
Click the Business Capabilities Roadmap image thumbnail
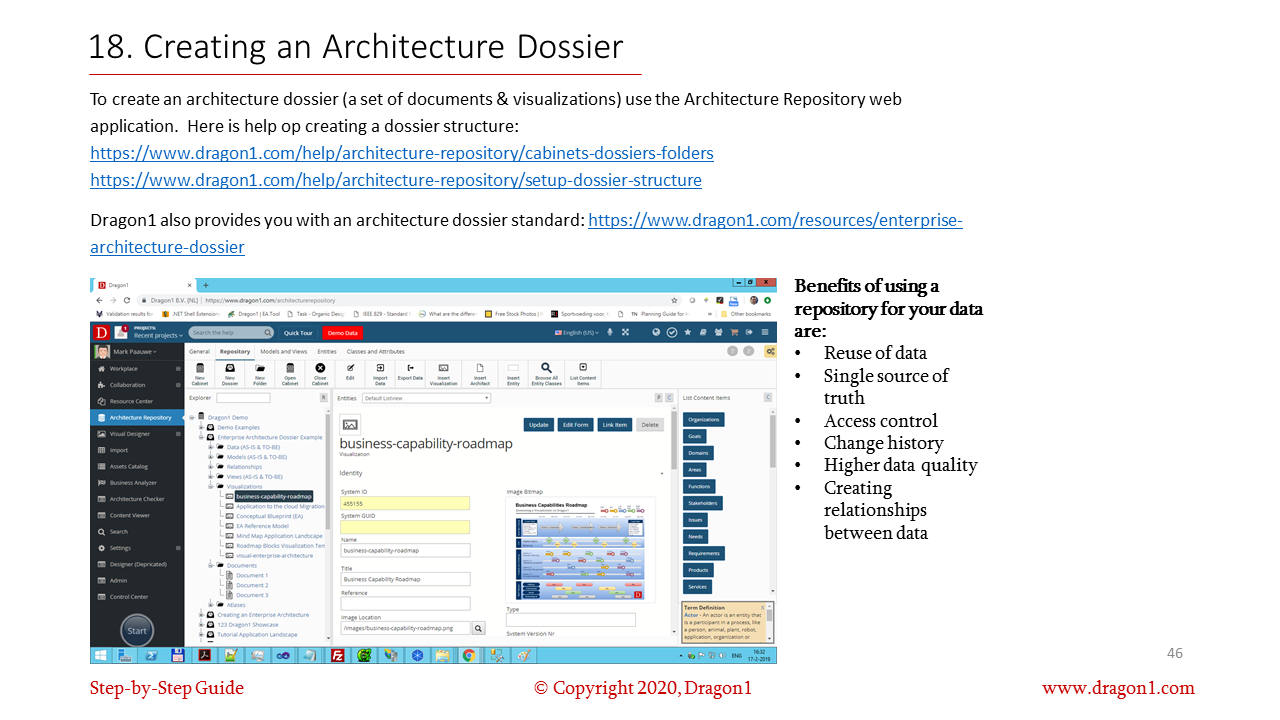tap(579, 550)
